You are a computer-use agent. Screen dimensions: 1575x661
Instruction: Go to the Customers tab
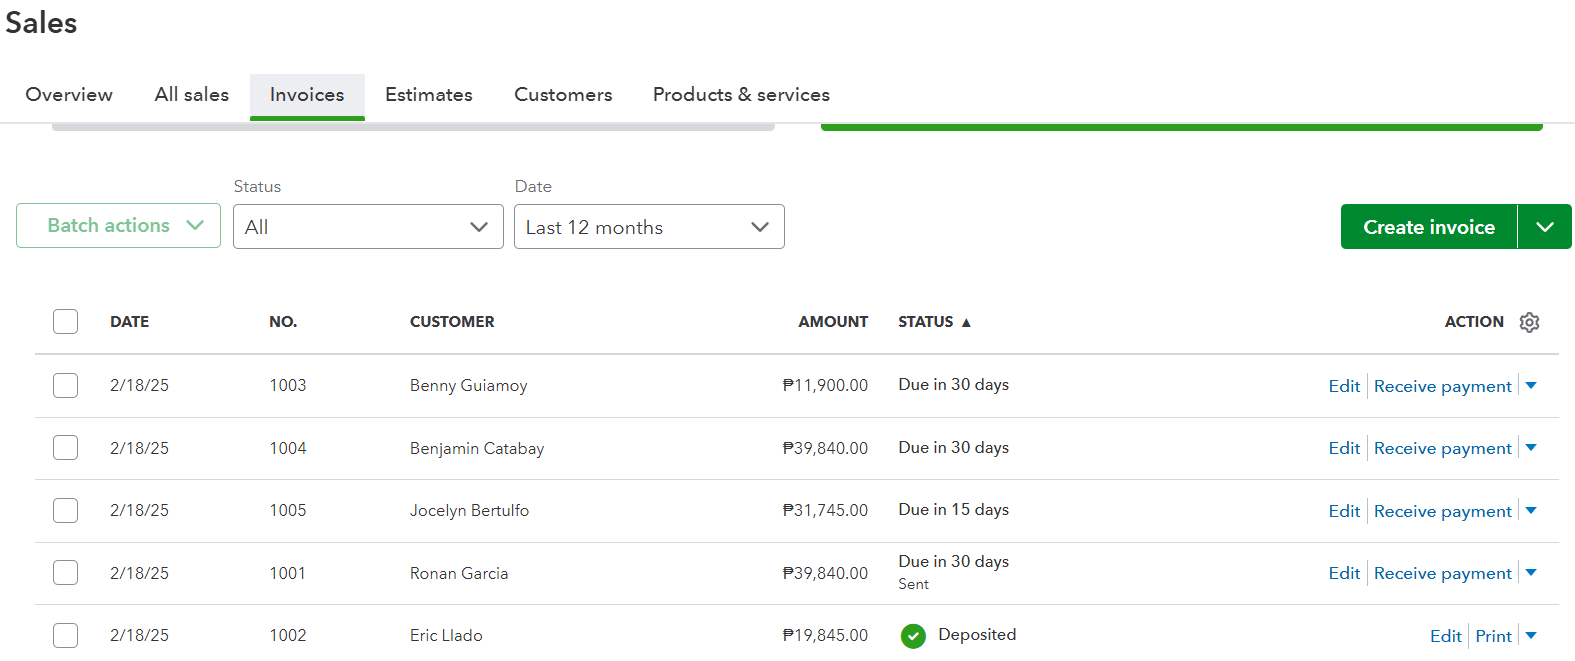(x=563, y=95)
